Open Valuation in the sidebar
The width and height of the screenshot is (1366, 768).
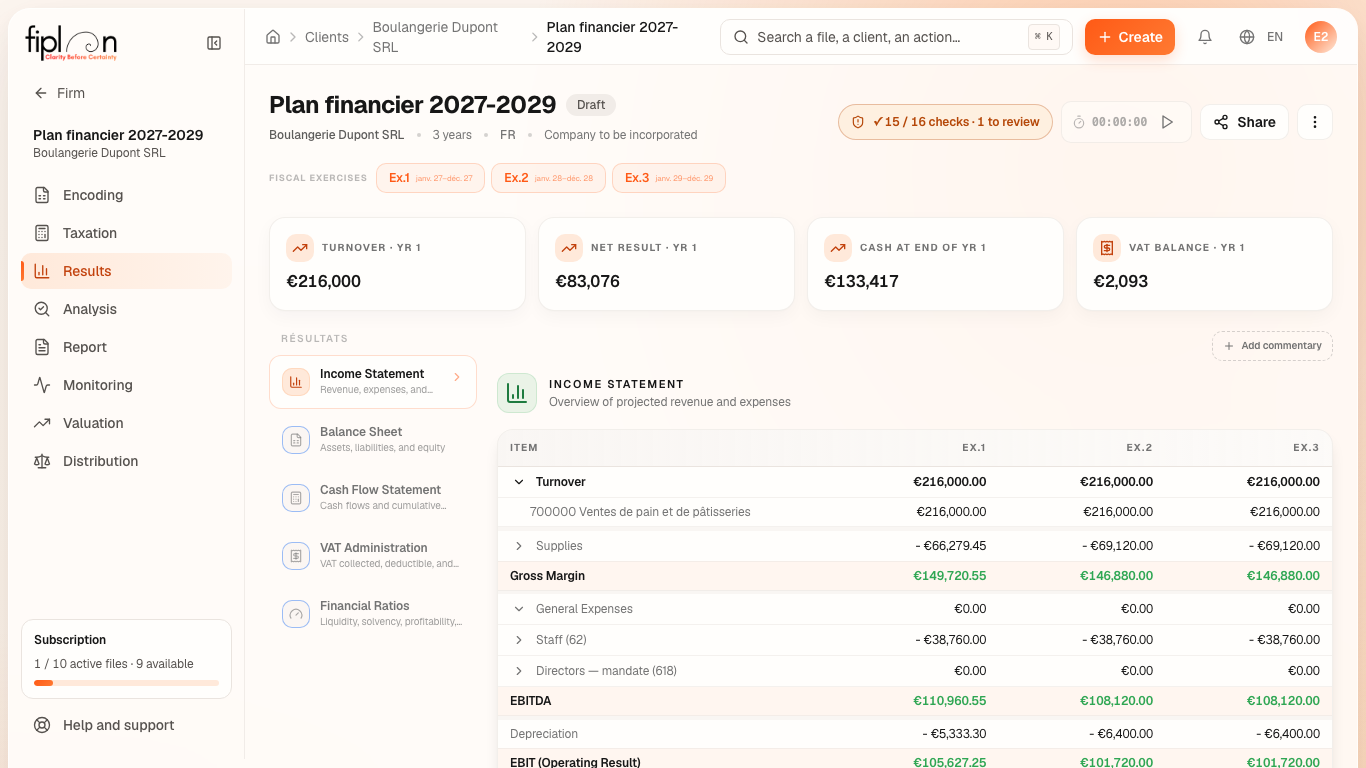(126, 423)
